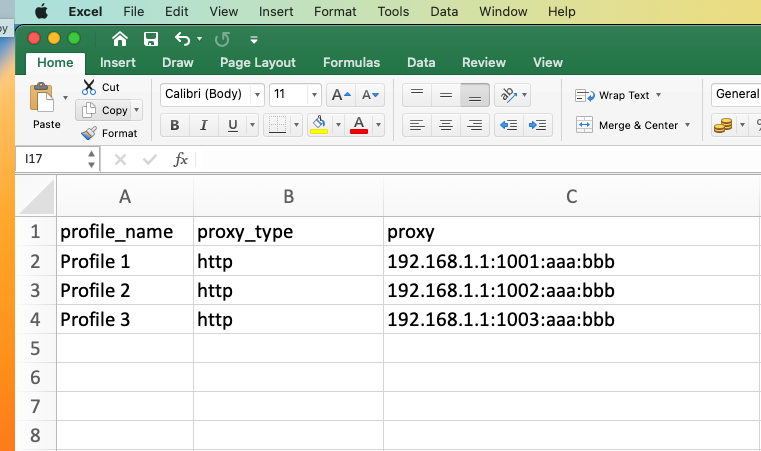Decrease font size with smaller A
Image resolution: width=761 pixels, height=451 pixels.
tap(370, 95)
